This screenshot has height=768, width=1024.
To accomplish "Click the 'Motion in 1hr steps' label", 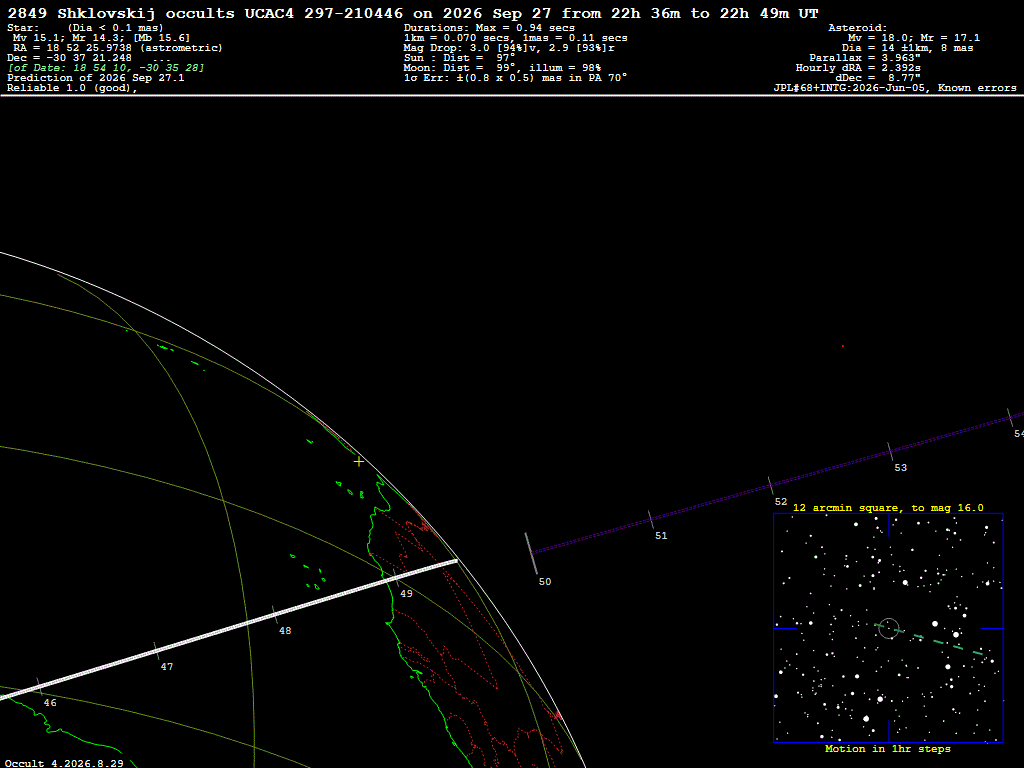I will (888, 748).
